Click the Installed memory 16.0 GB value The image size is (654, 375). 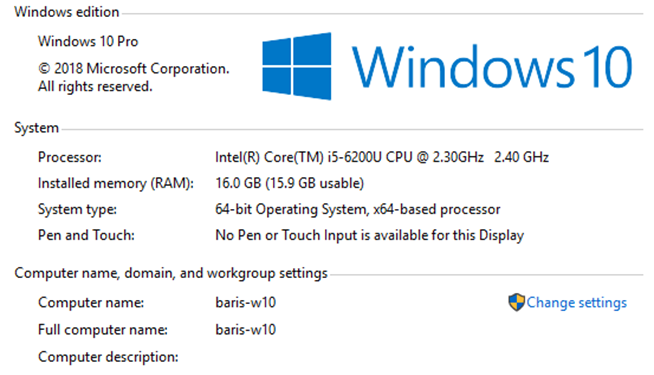(x=289, y=183)
